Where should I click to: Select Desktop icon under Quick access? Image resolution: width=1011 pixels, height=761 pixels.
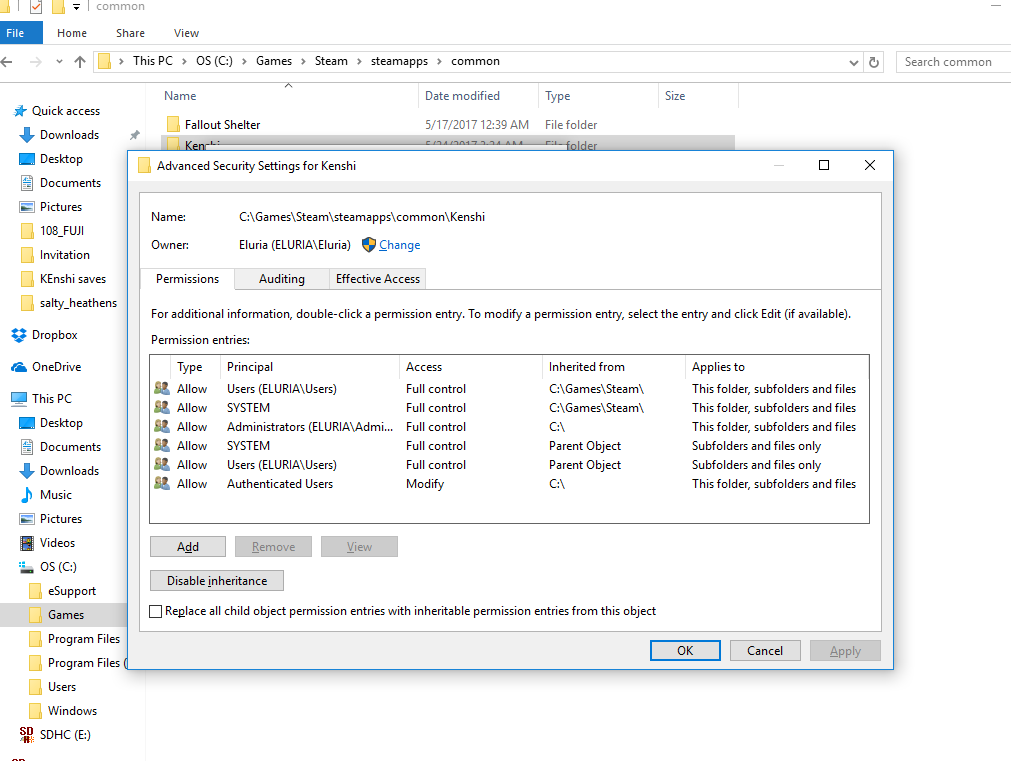point(26,159)
